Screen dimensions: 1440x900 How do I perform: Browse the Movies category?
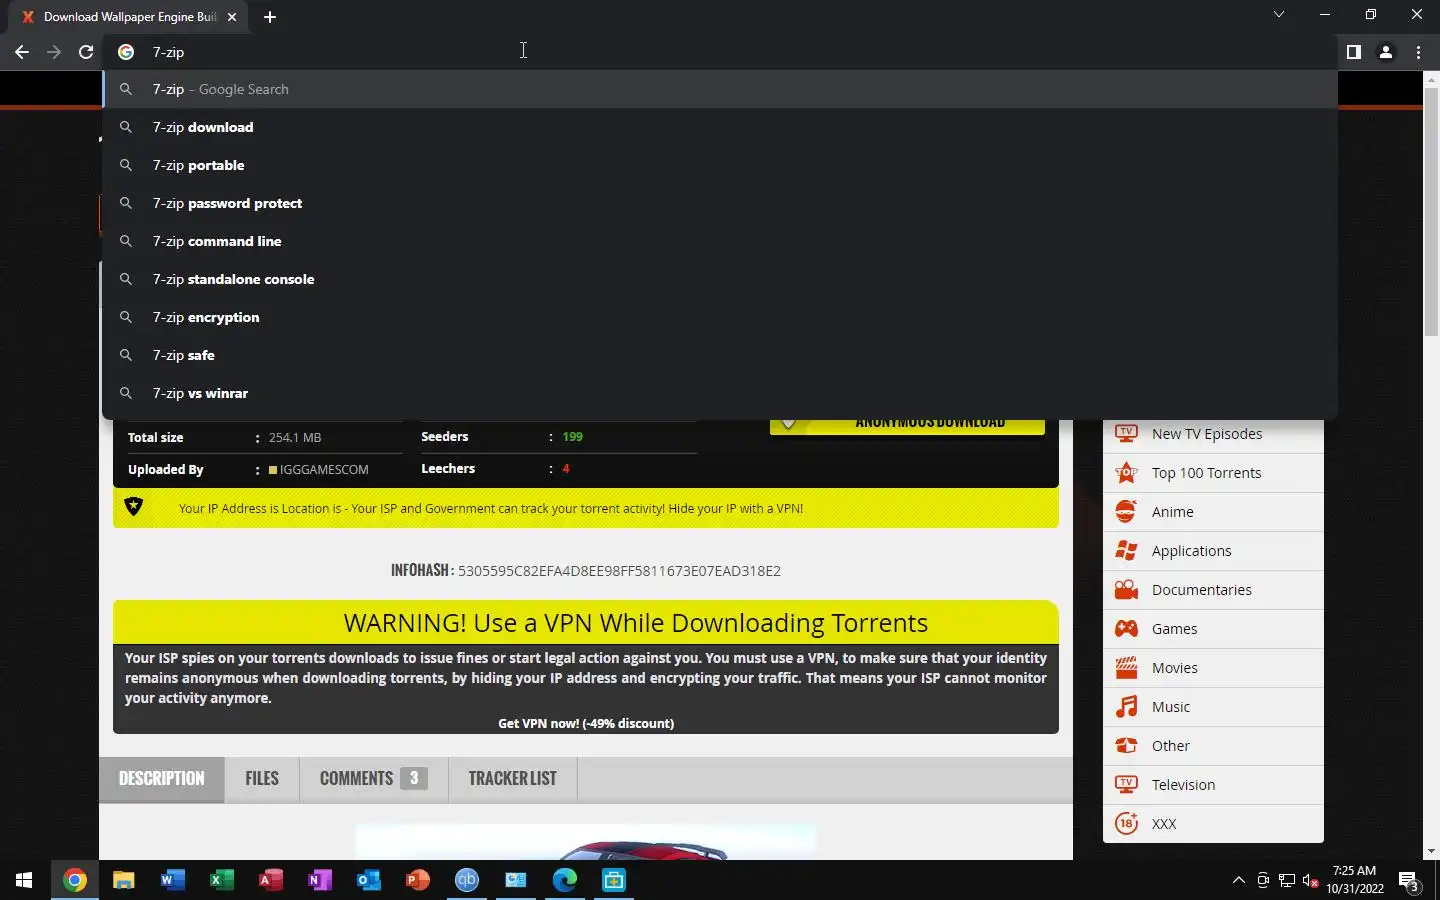click(1175, 668)
